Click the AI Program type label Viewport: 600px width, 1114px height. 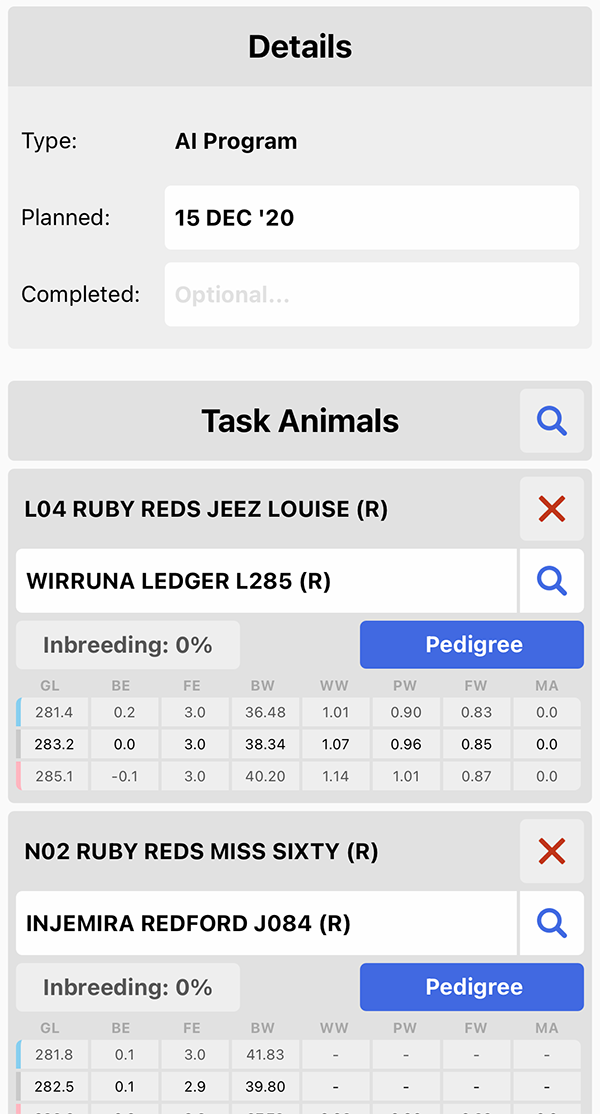tap(236, 141)
